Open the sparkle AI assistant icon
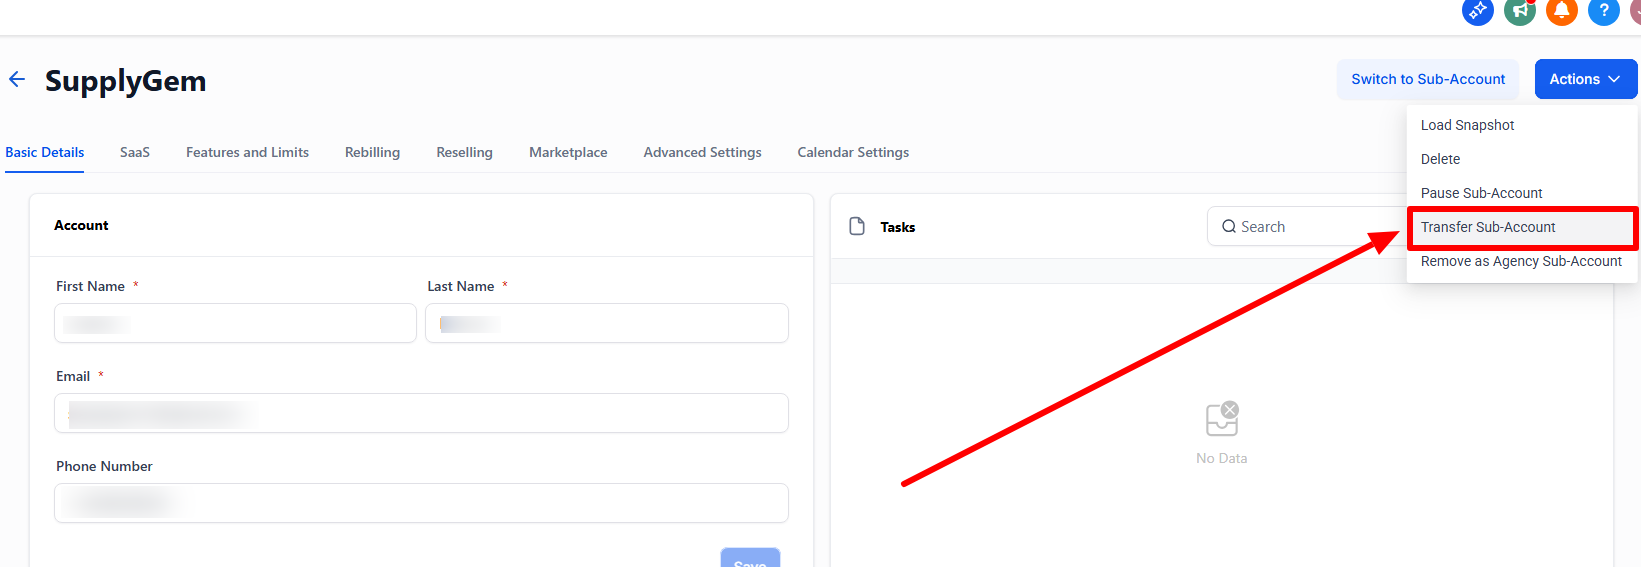 (x=1477, y=11)
